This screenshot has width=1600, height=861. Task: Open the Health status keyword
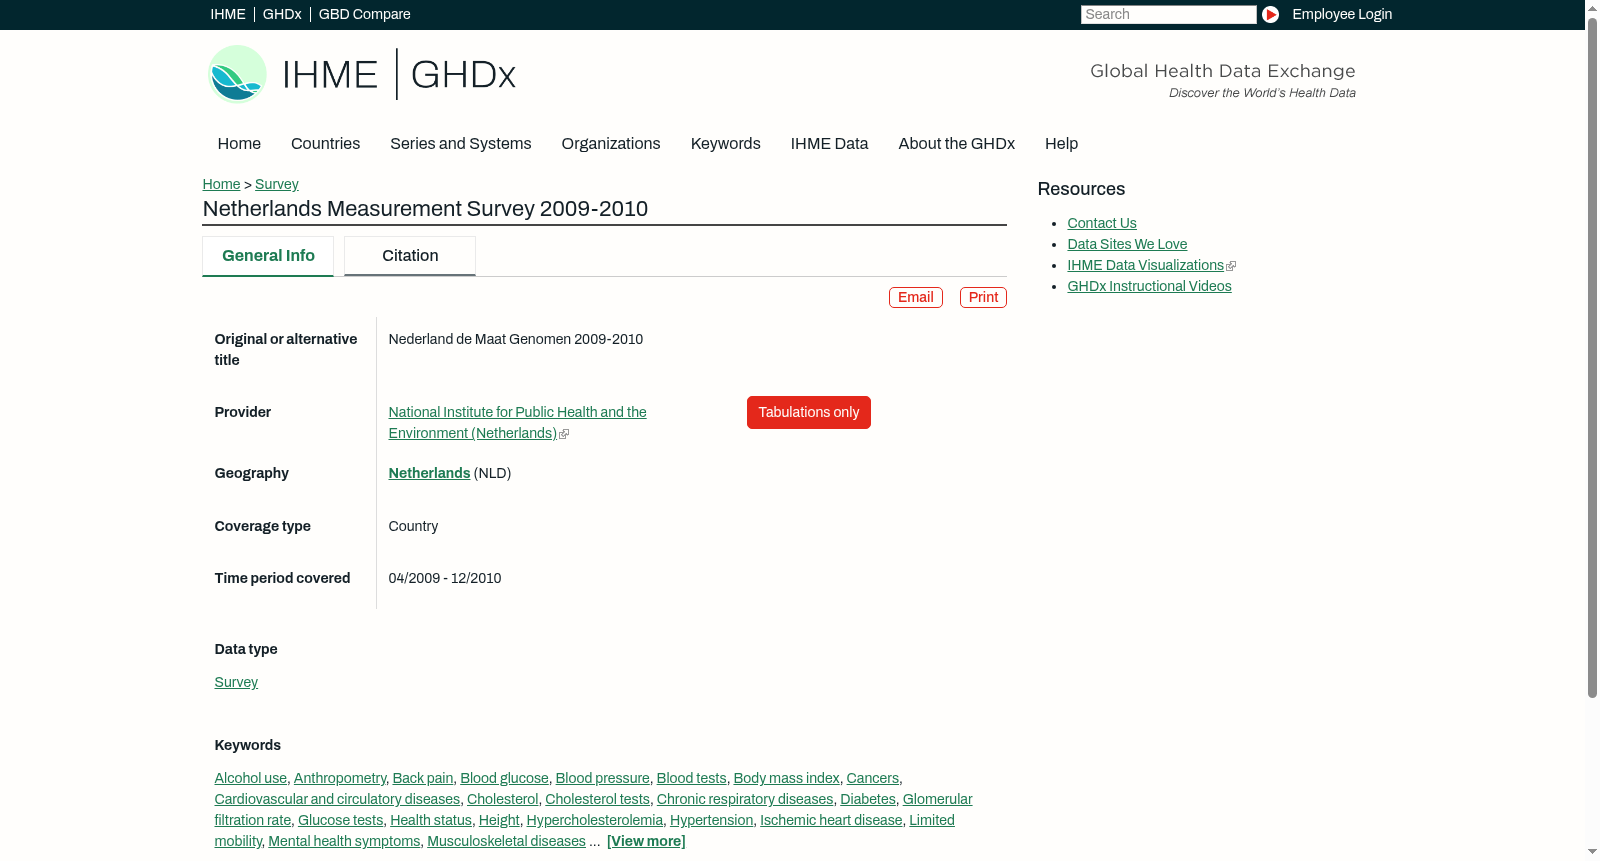431,820
